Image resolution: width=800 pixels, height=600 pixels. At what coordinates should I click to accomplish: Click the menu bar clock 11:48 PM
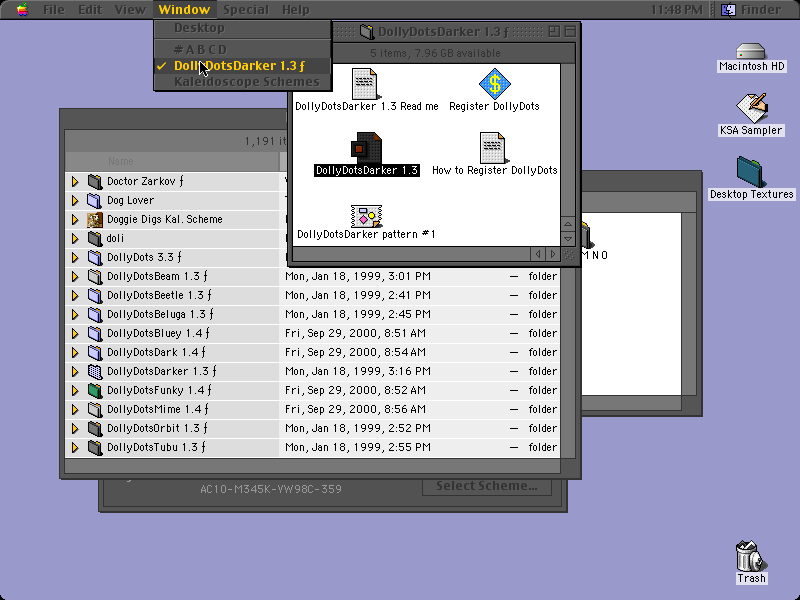[x=677, y=10]
